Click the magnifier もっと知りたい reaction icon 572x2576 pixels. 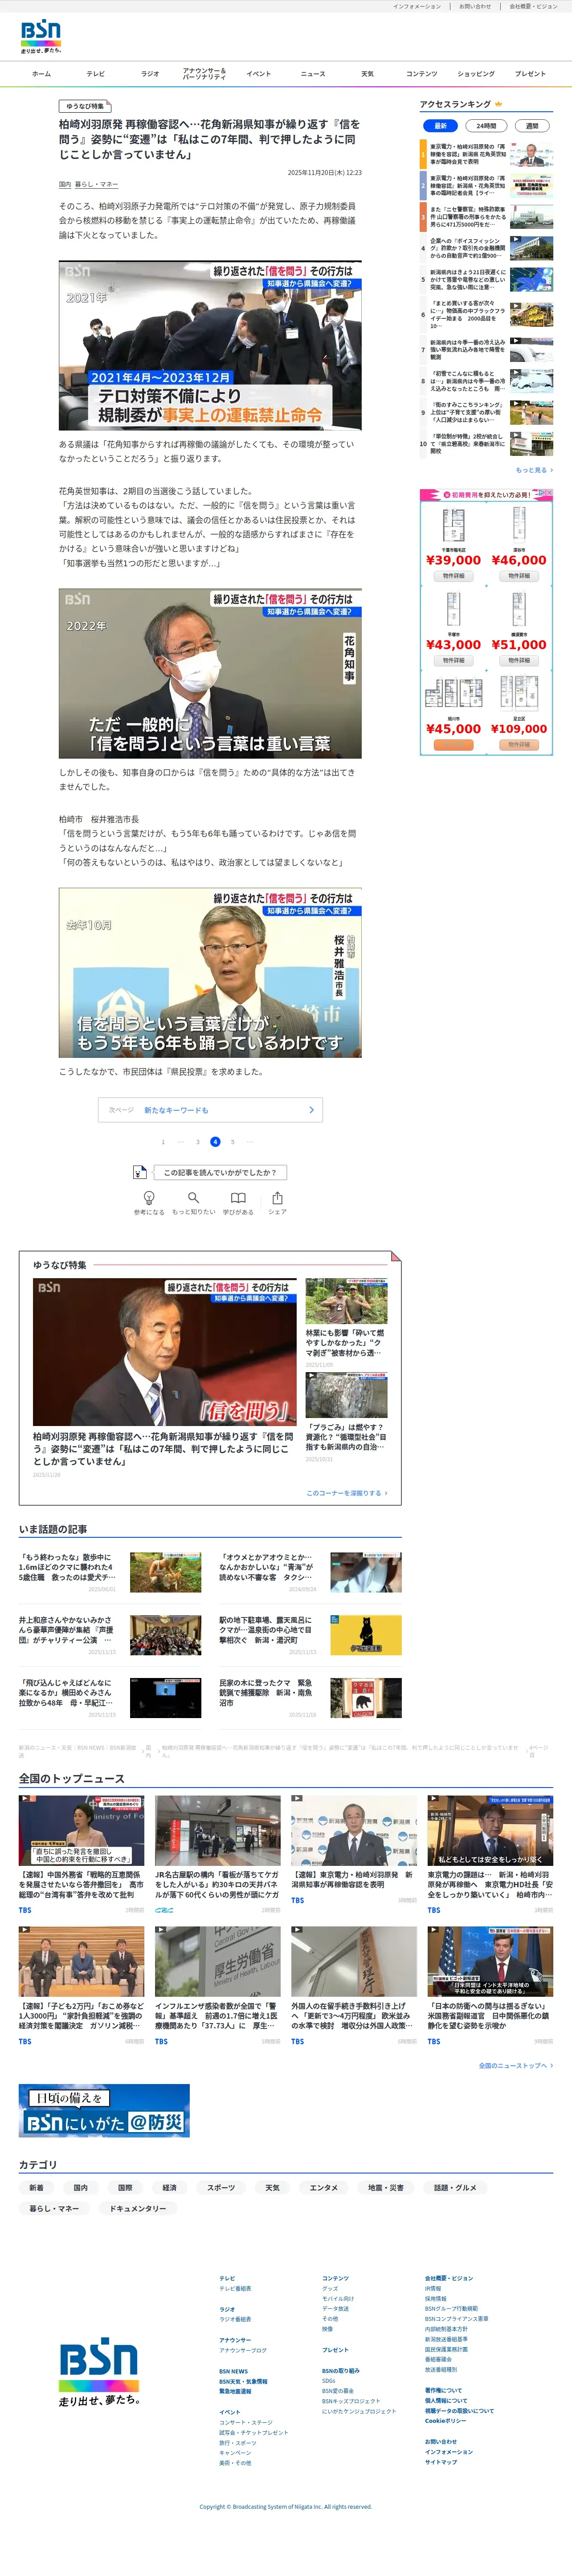tap(193, 1197)
